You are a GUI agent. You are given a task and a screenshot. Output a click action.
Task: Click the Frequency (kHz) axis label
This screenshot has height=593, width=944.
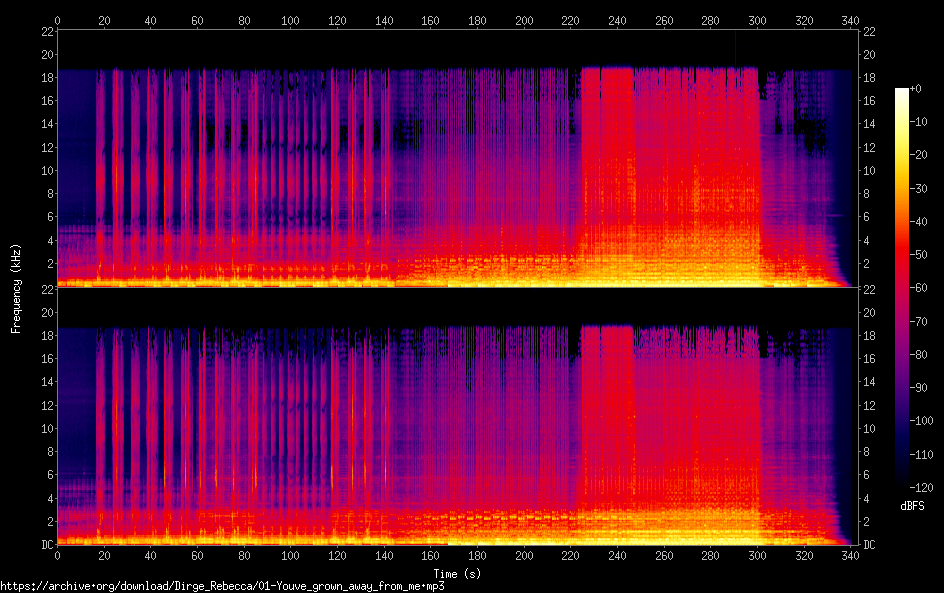tap(16, 288)
